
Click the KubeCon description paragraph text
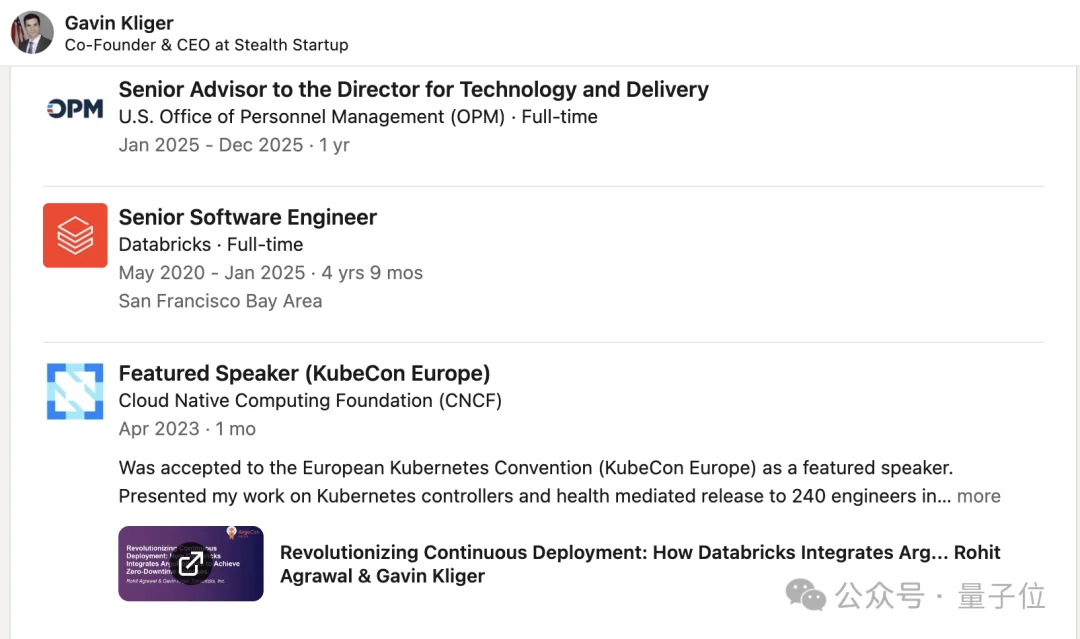(559, 482)
